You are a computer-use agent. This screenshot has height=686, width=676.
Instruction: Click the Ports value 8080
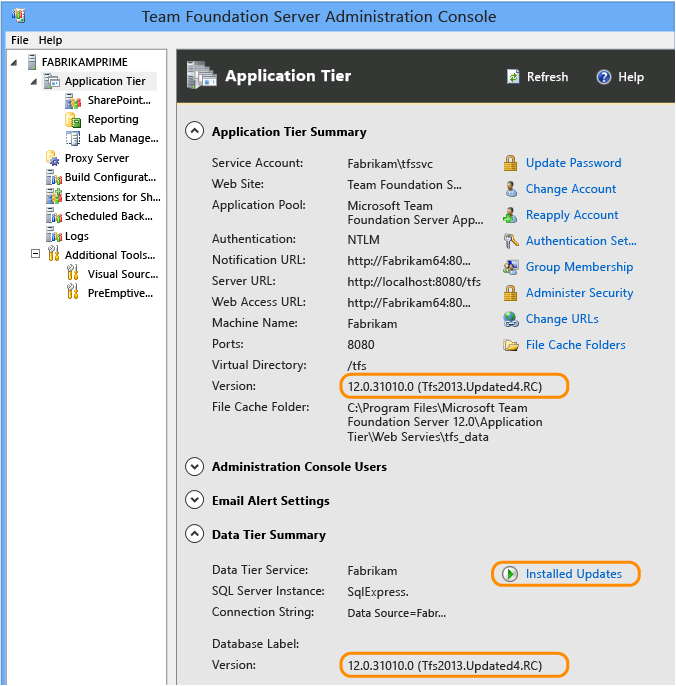(x=361, y=345)
